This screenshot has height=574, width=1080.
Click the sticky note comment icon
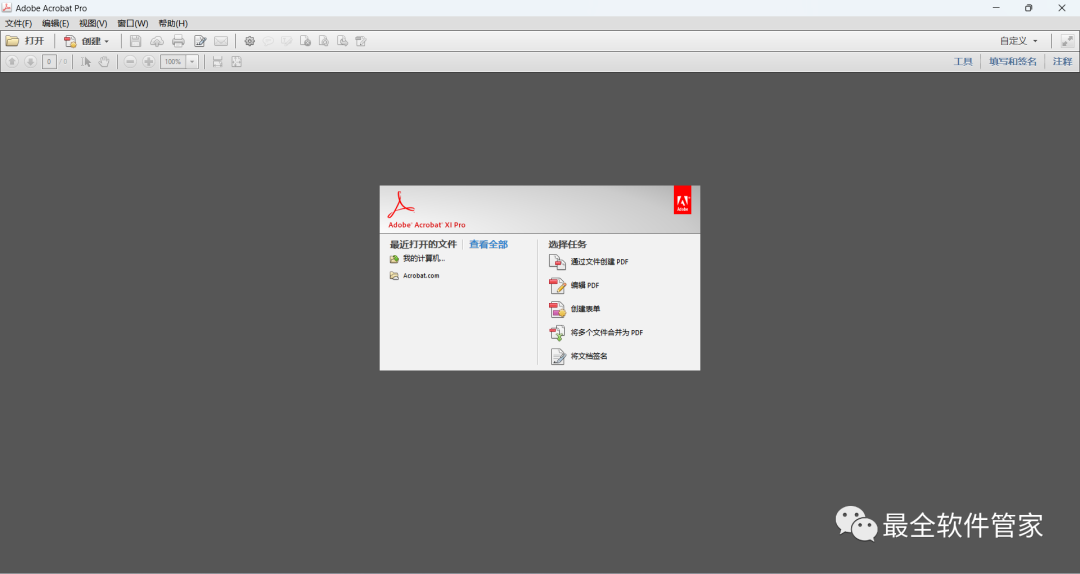(x=268, y=41)
